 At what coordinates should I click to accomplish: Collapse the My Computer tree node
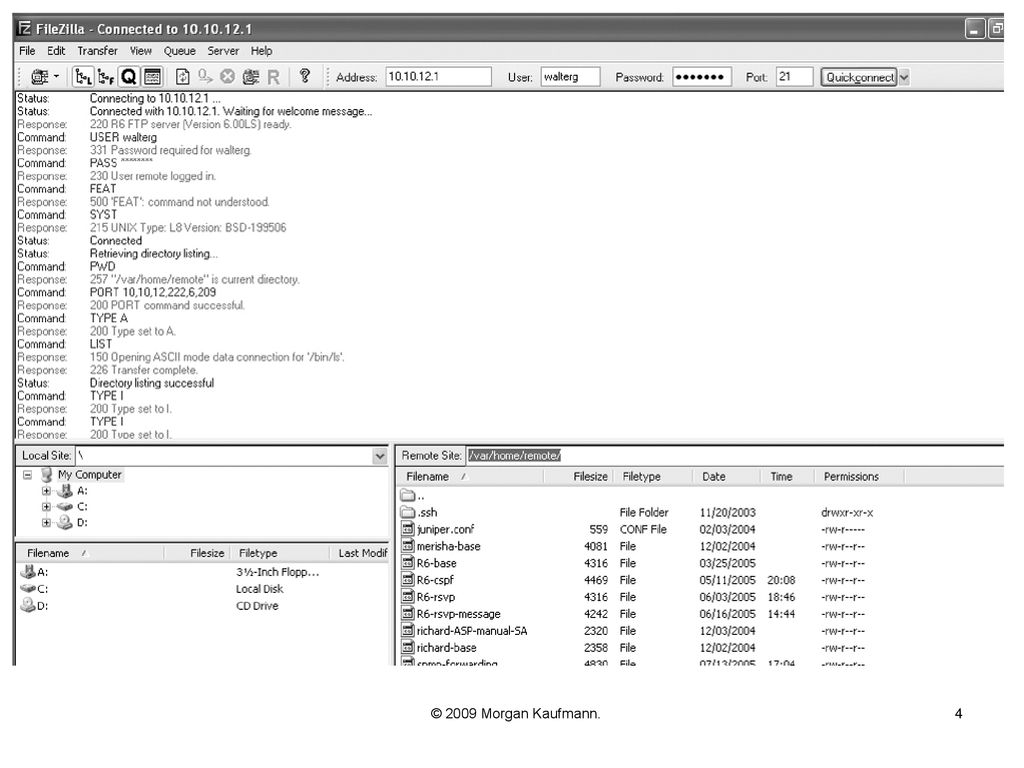click(x=27, y=475)
